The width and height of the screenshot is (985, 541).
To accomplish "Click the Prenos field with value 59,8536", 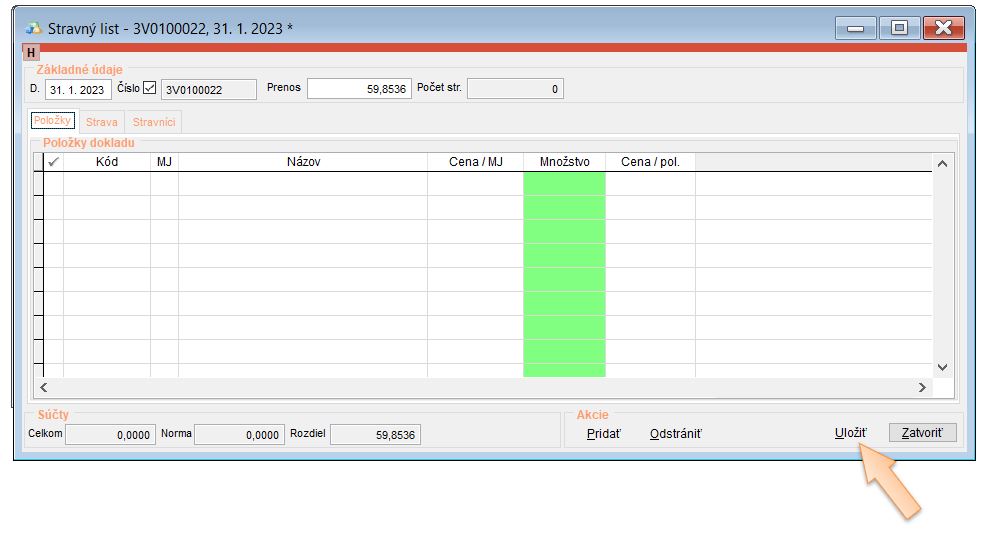I will click(x=359, y=89).
